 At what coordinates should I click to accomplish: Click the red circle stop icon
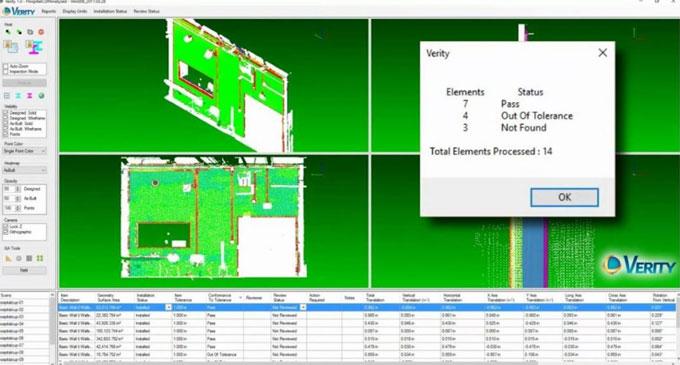(41, 32)
